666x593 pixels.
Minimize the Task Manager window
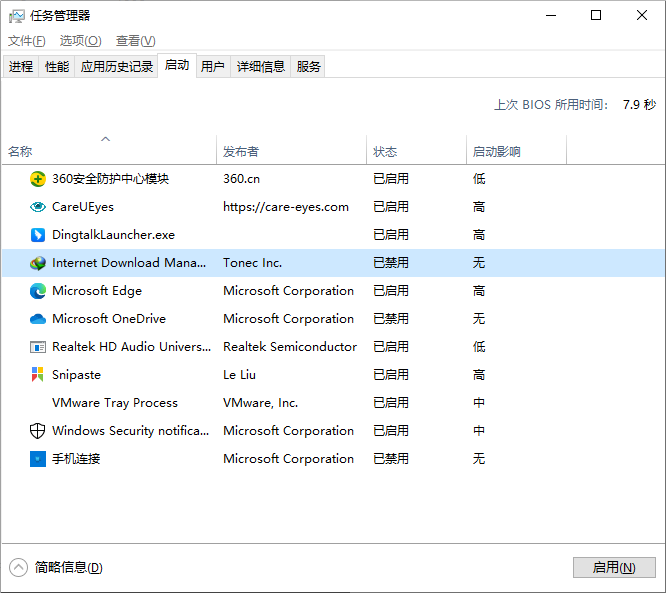pyautogui.click(x=551, y=16)
